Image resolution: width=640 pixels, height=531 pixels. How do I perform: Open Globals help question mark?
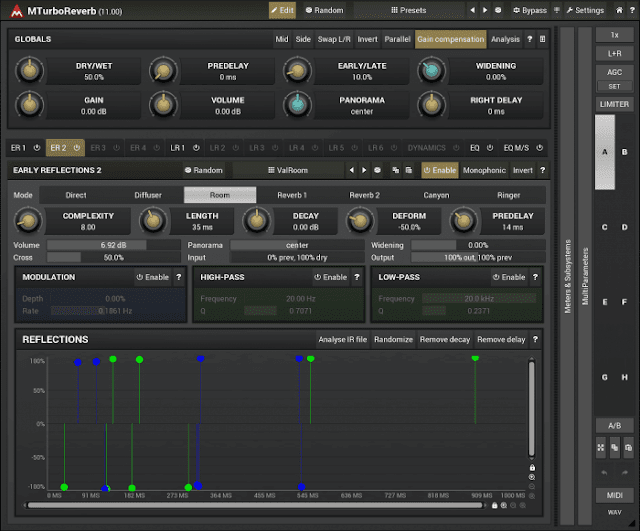click(529, 39)
